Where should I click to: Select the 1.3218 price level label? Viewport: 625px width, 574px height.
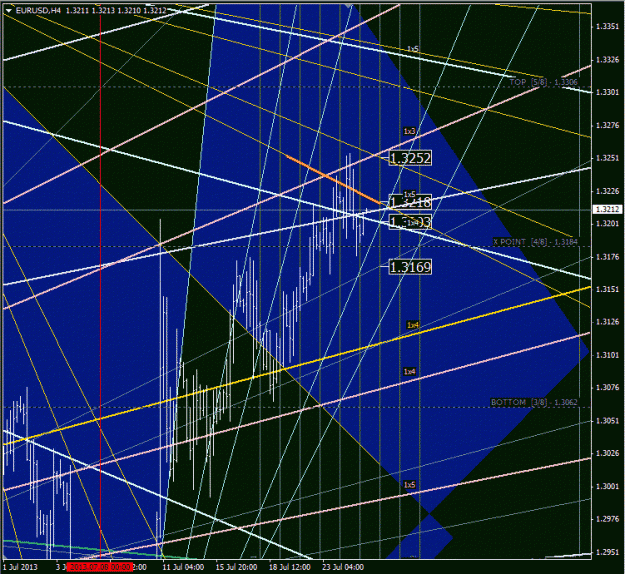[x=410, y=202]
